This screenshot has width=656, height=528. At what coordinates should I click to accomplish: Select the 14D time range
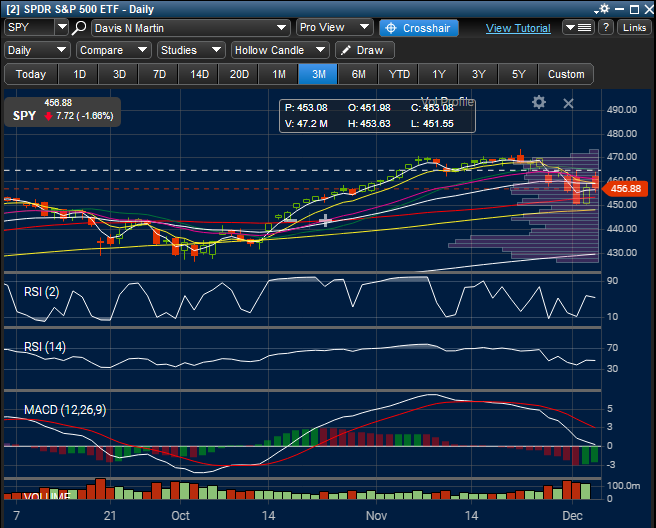199,74
